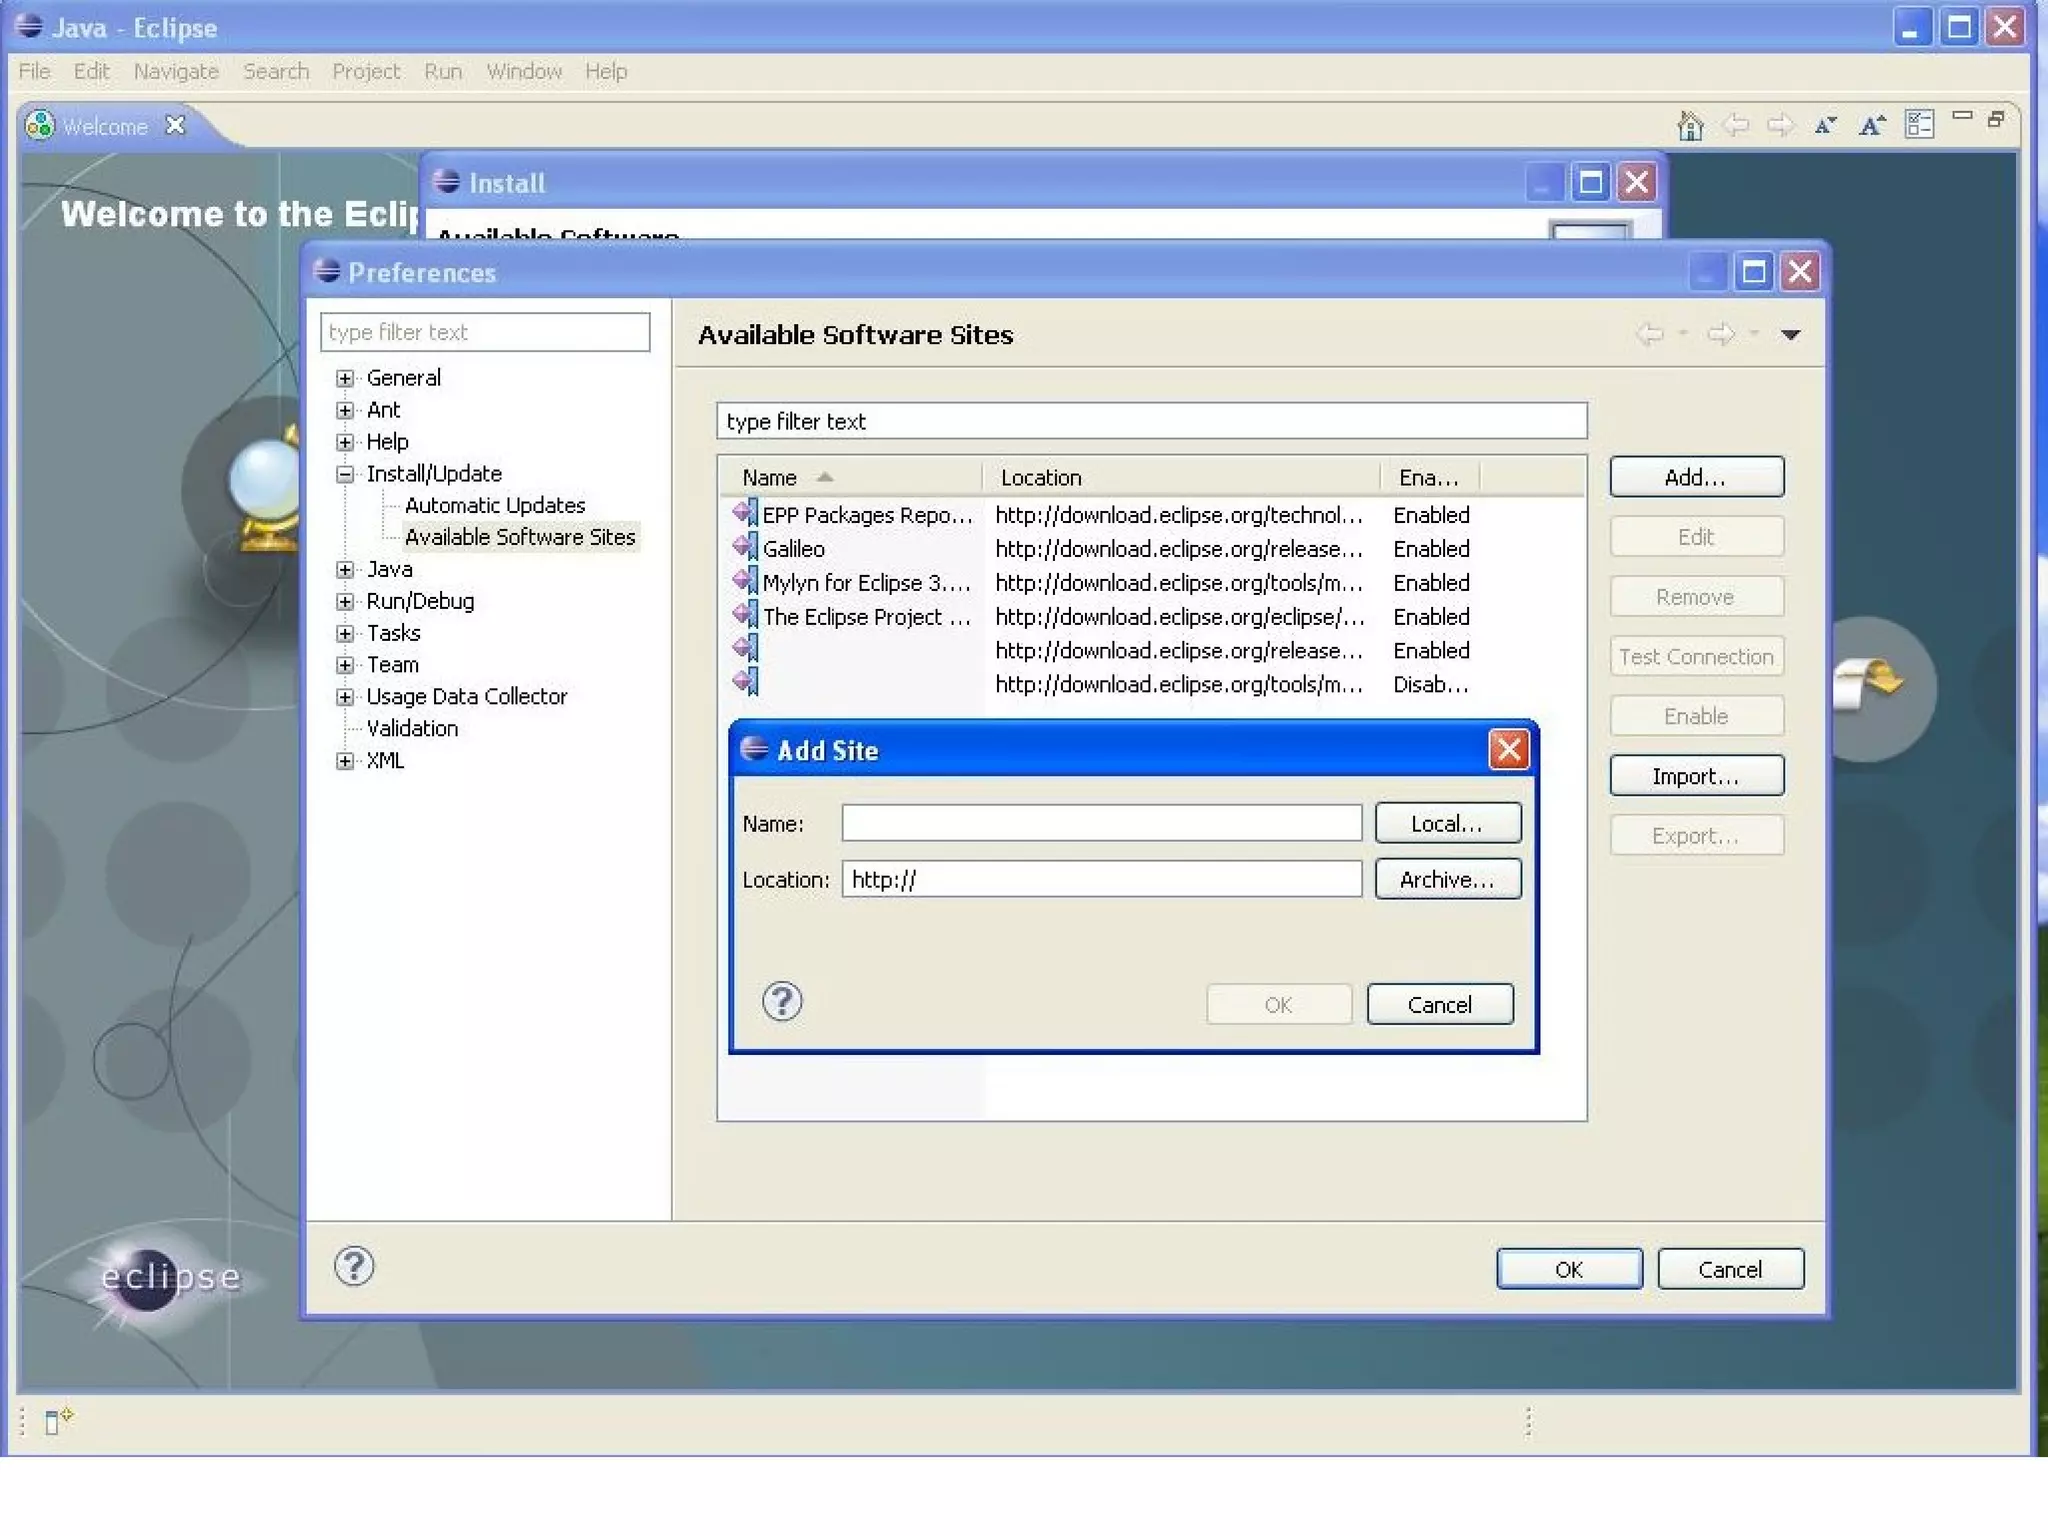Select Automatic Updates in preferences tree
2048x1536 pixels.
(494, 505)
